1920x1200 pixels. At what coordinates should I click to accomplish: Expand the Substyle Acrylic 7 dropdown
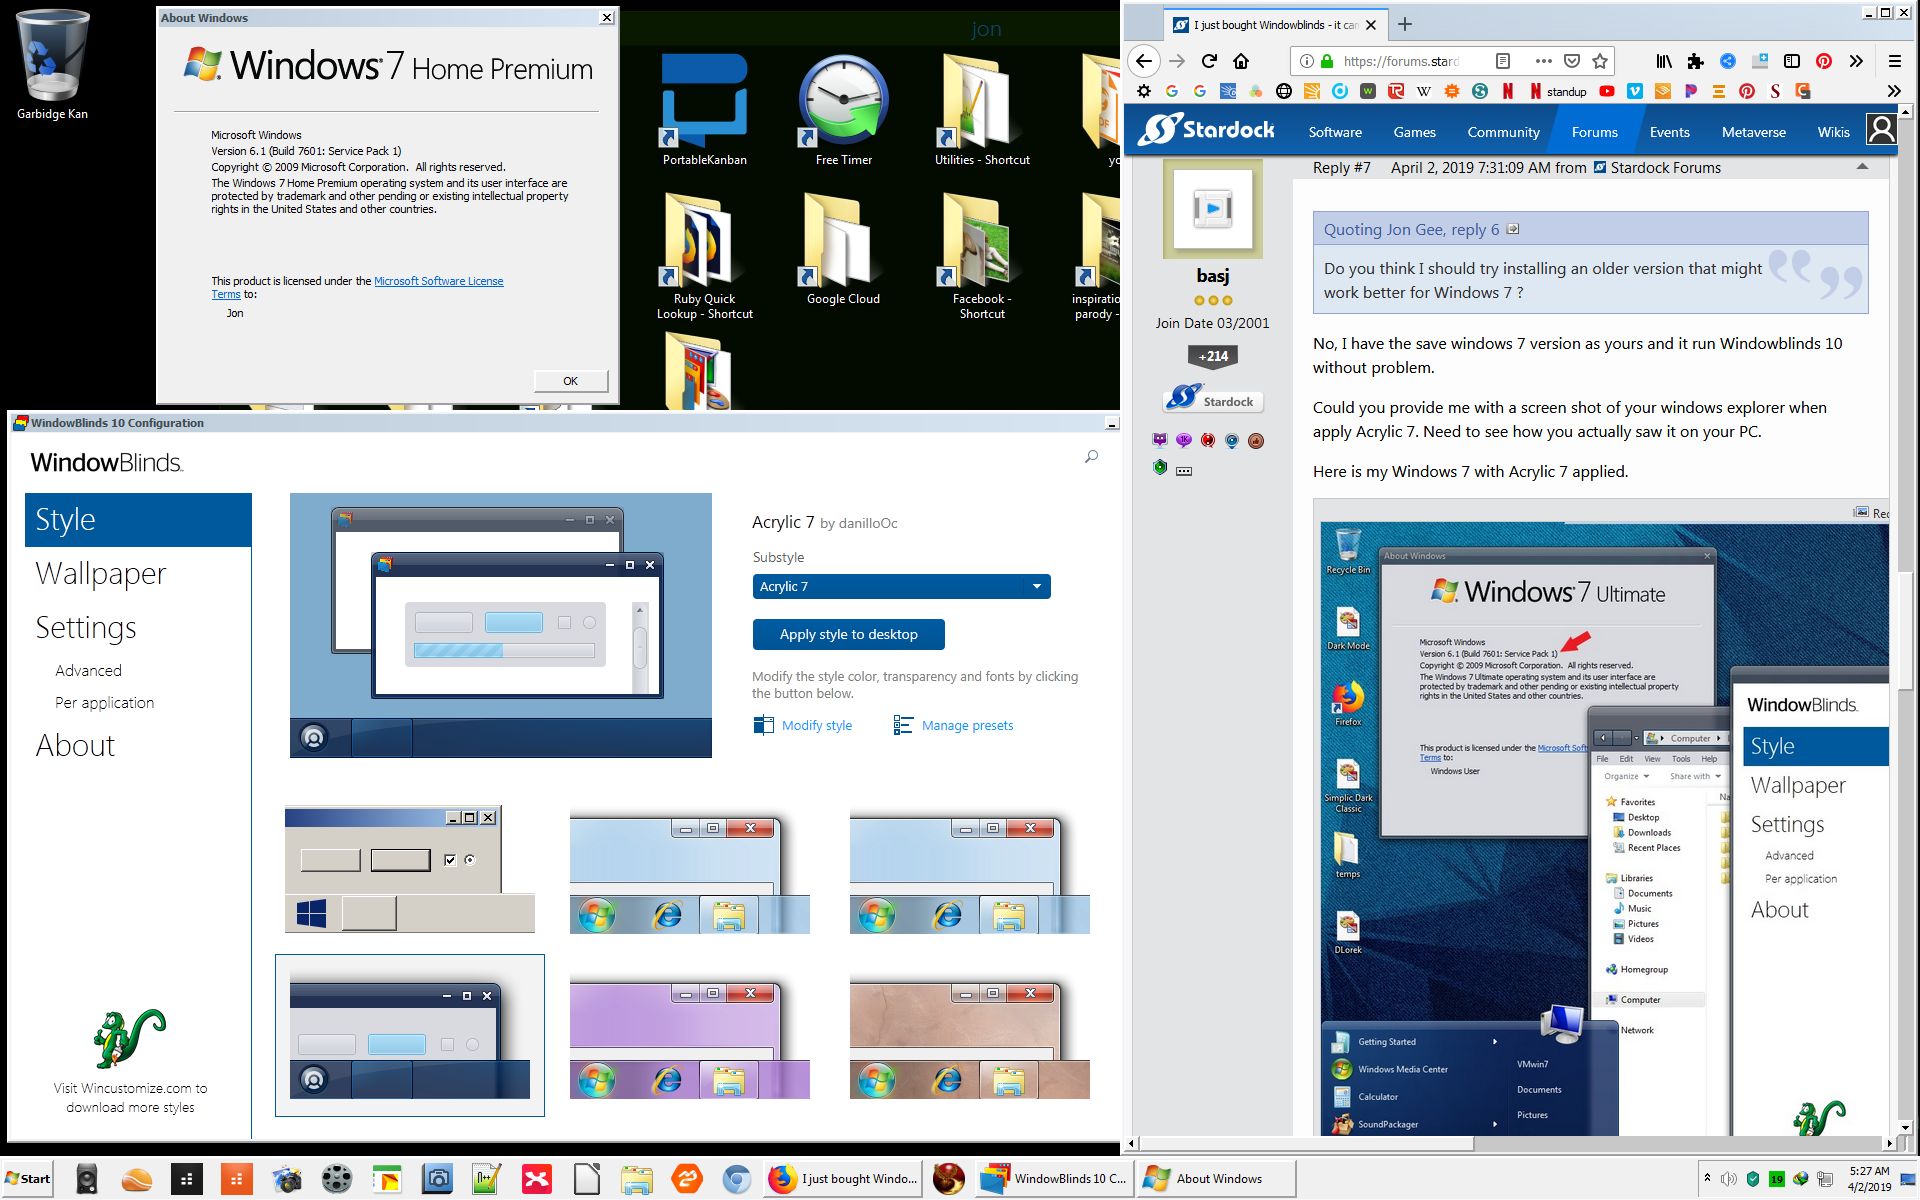901,586
